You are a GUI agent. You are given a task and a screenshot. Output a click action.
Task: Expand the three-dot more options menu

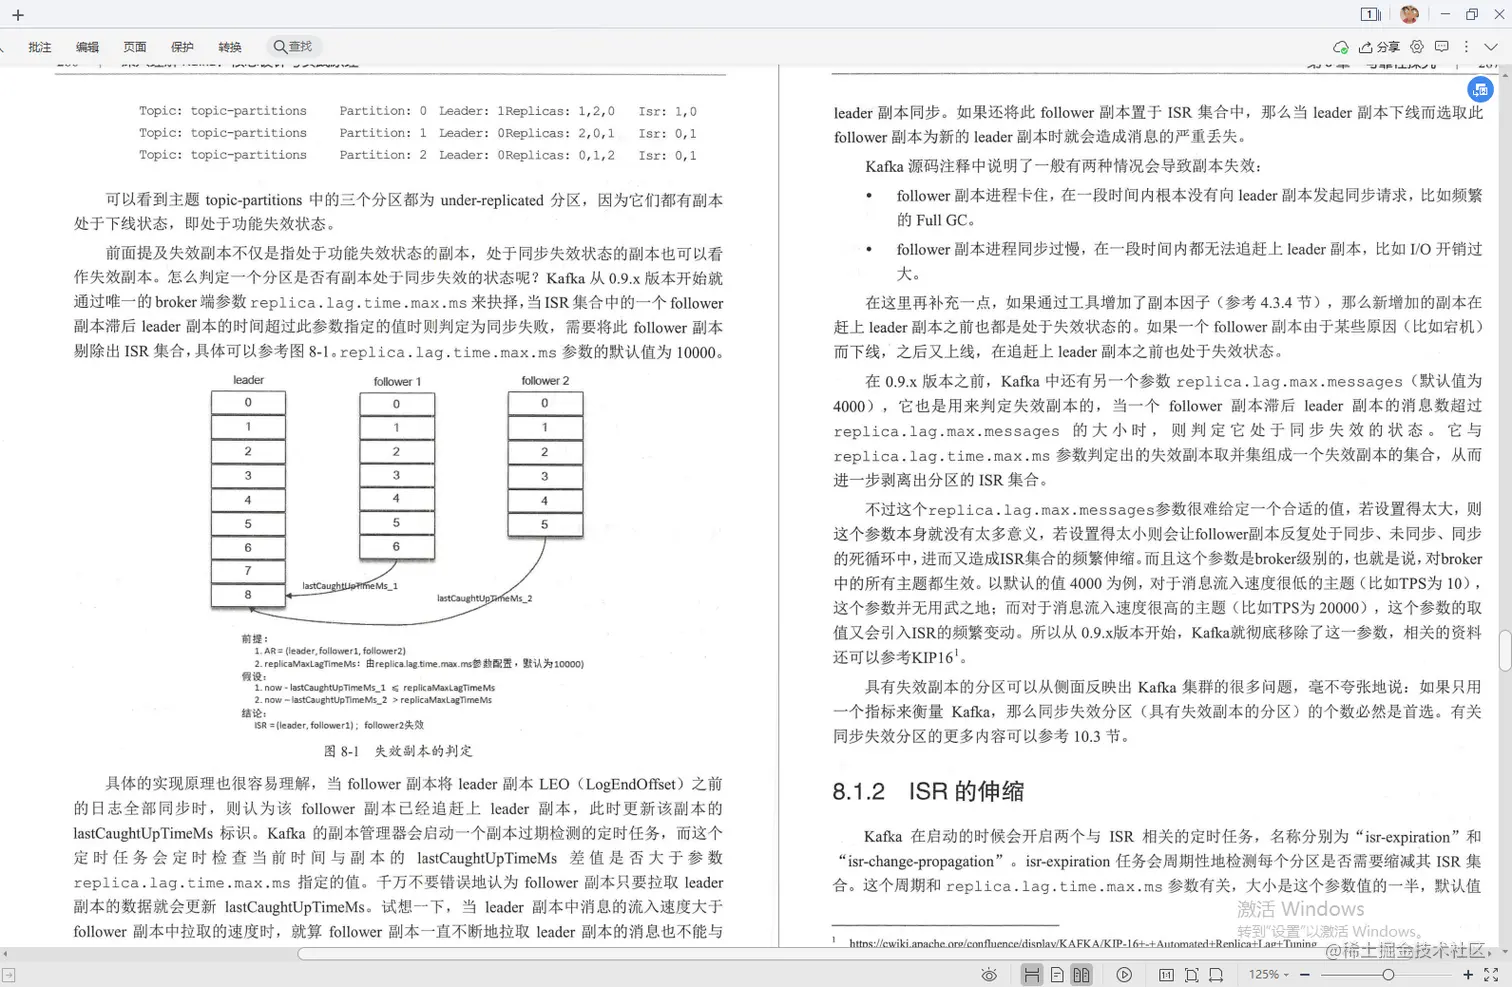(1466, 47)
